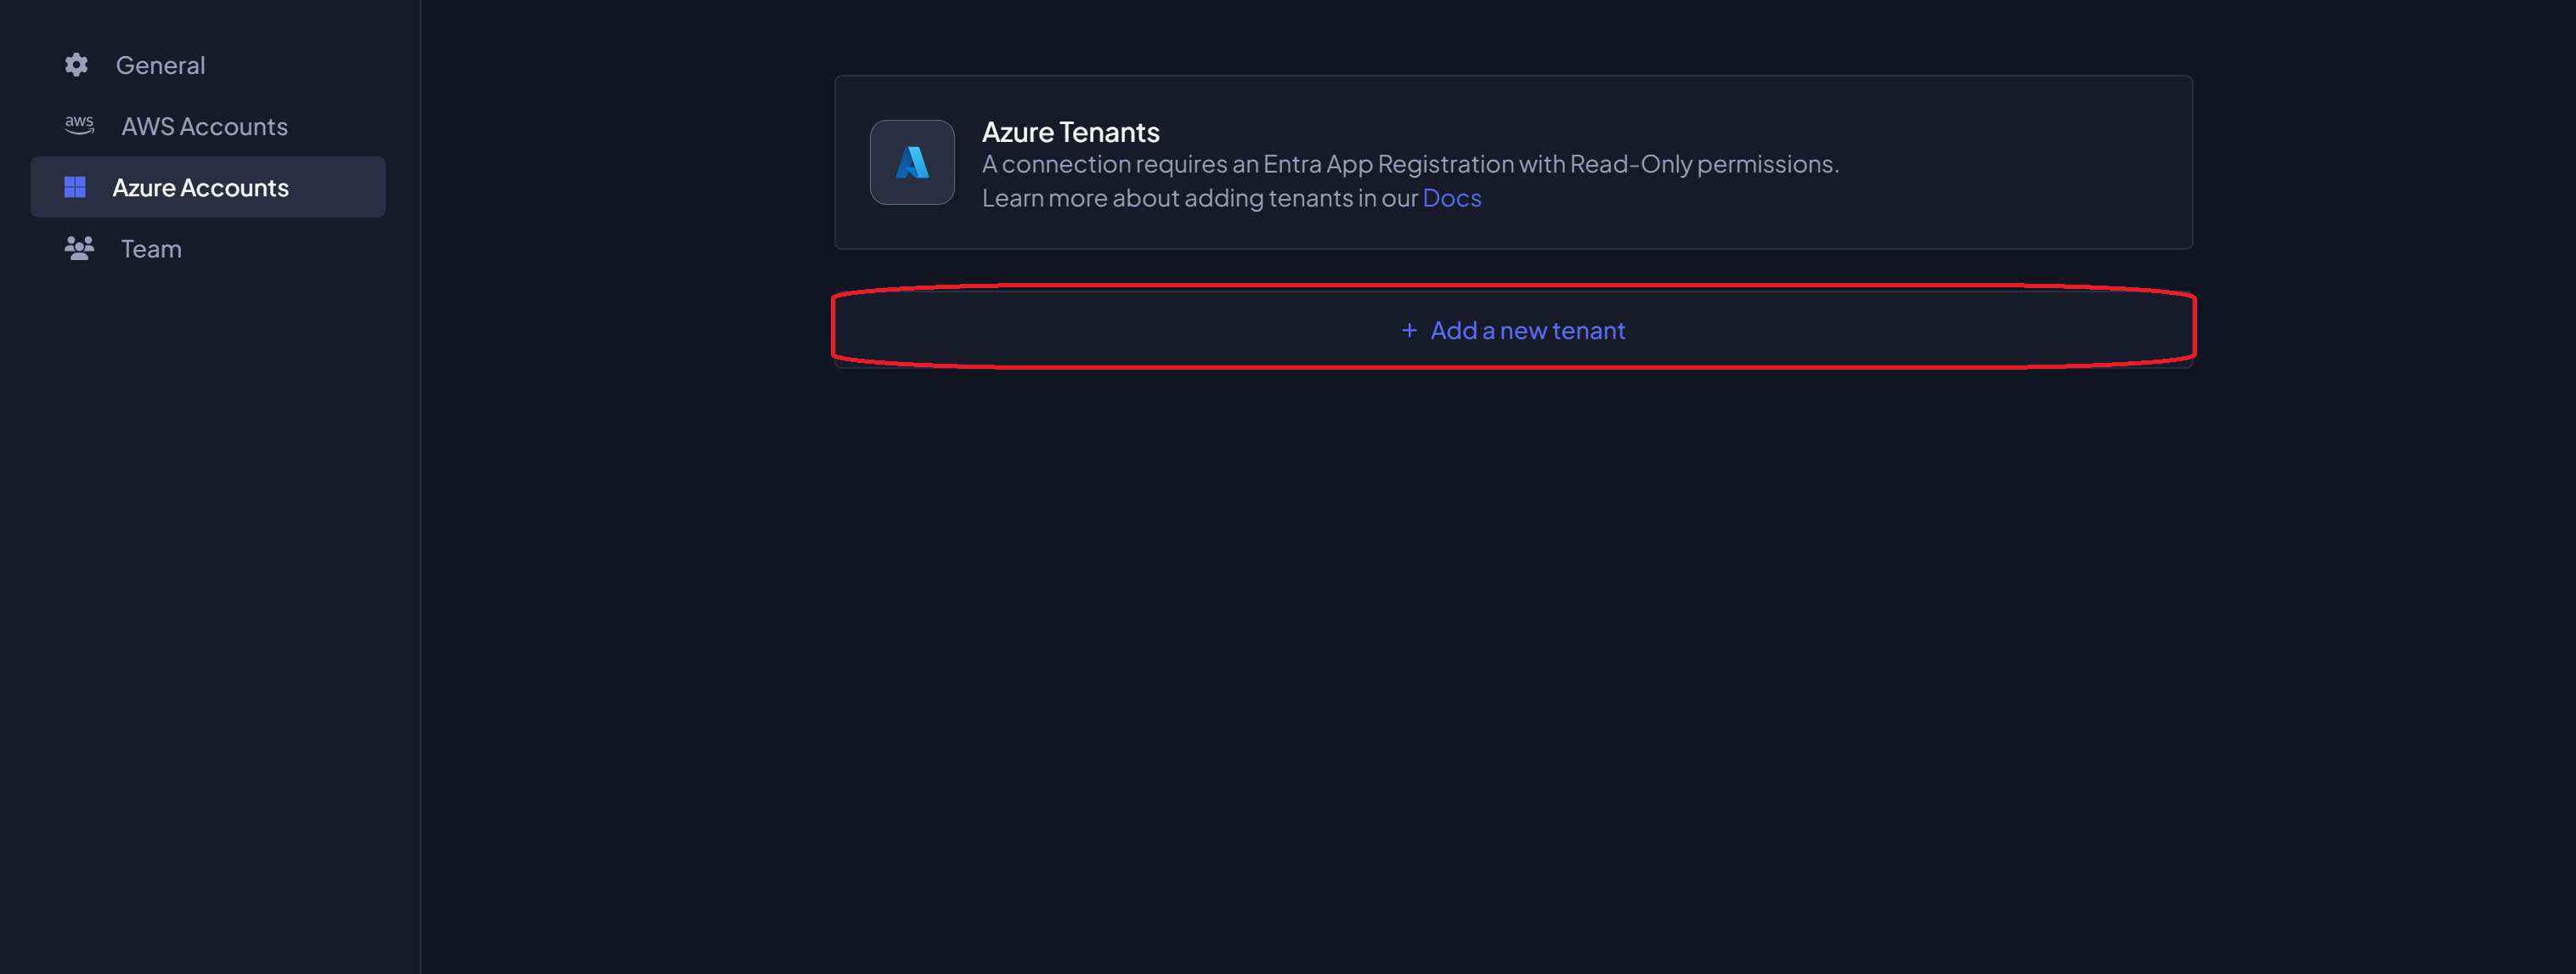
Task: Click the blue grid icon beside Azure Accounts
Action: pos(75,186)
